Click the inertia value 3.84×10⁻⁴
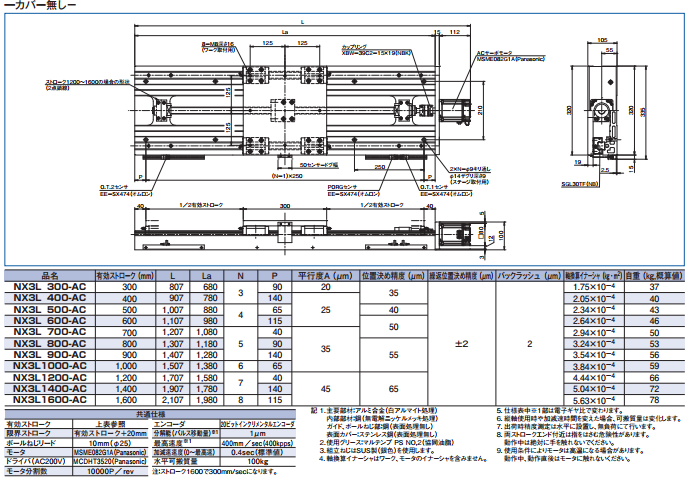Screen dimensions: 695x483 click(593, 366)
